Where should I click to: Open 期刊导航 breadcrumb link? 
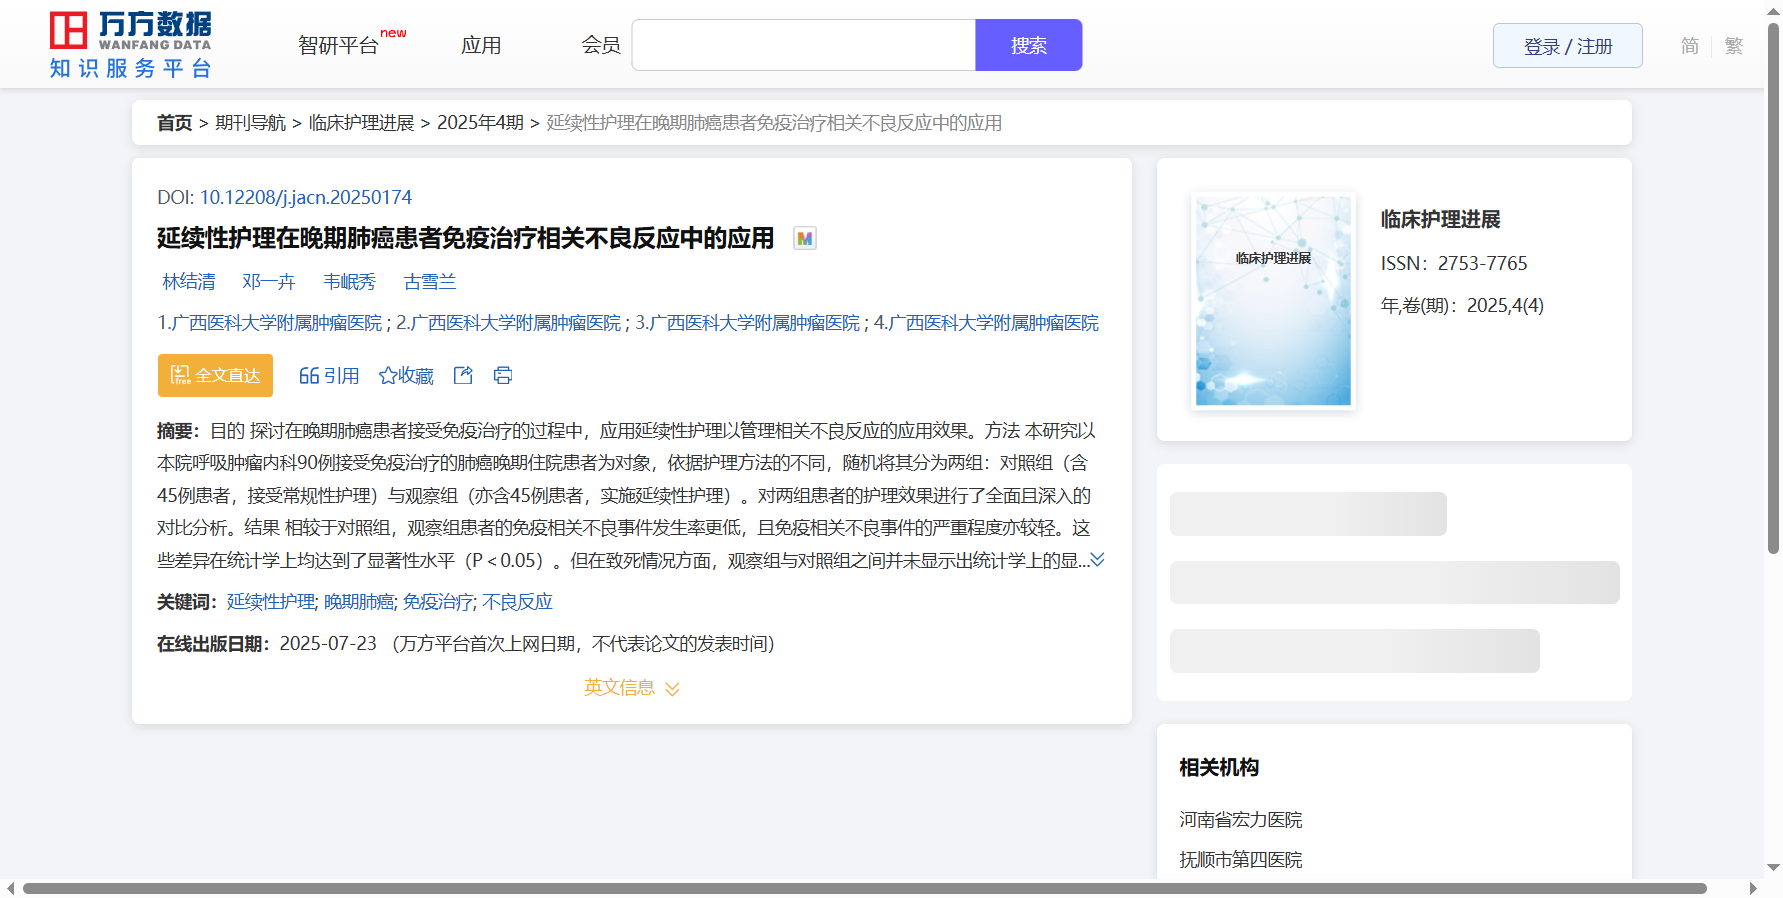coord(251,123)
